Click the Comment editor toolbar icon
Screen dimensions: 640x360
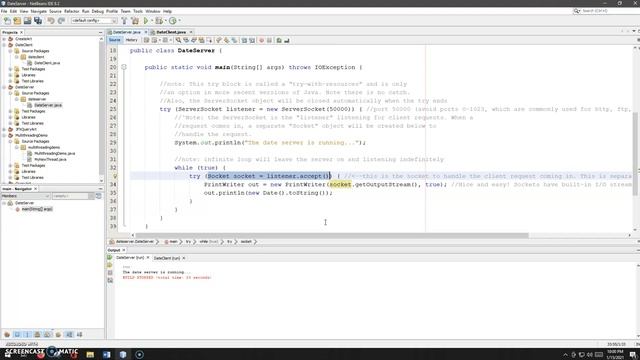[279, 40]
